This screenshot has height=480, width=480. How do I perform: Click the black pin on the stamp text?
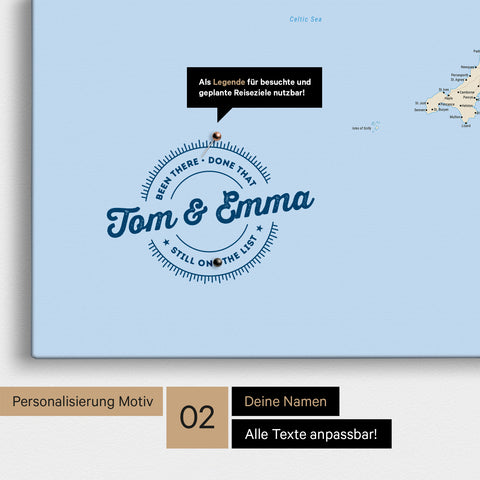point(217,262)
